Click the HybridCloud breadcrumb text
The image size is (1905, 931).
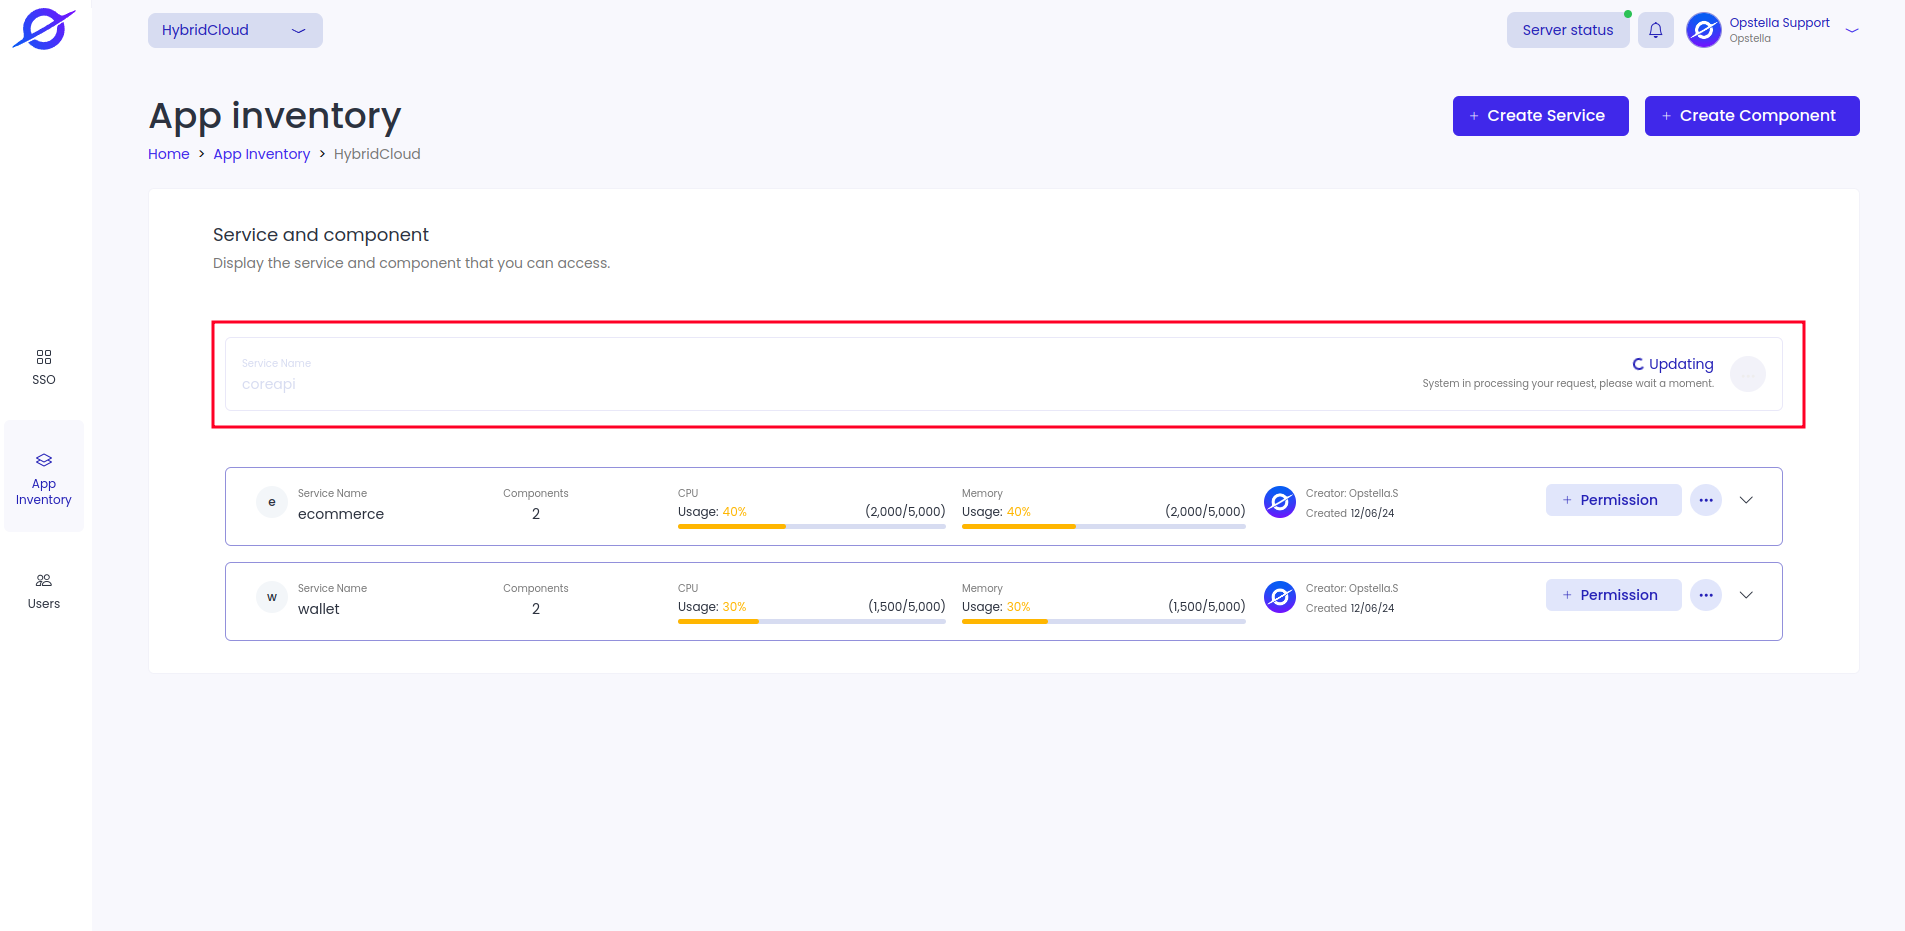[377, 154]
